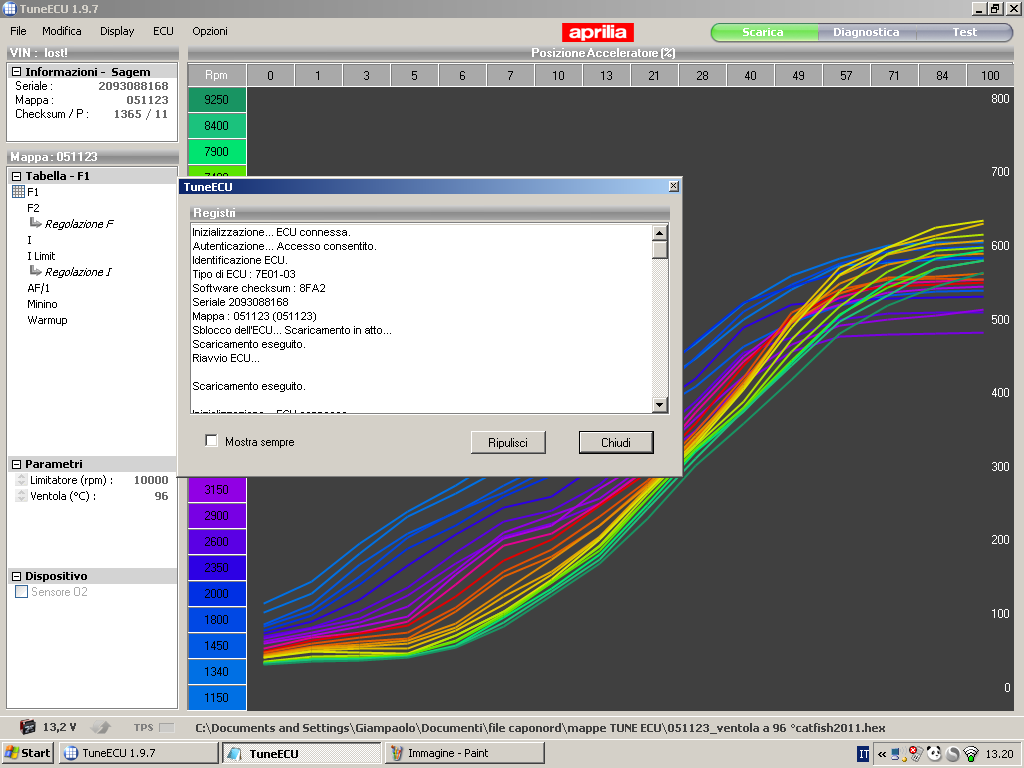Switch to TuneECU 1.9.7 taskbar item
The width and height of the screenshot is (1024, 768).
pos(138,753)
